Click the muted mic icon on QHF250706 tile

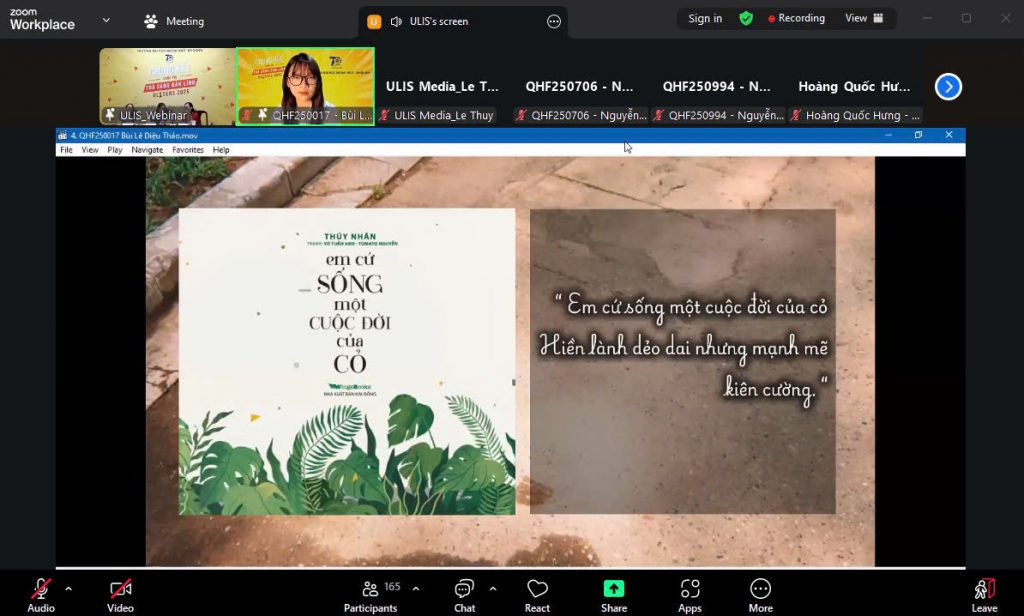[521, 116]
